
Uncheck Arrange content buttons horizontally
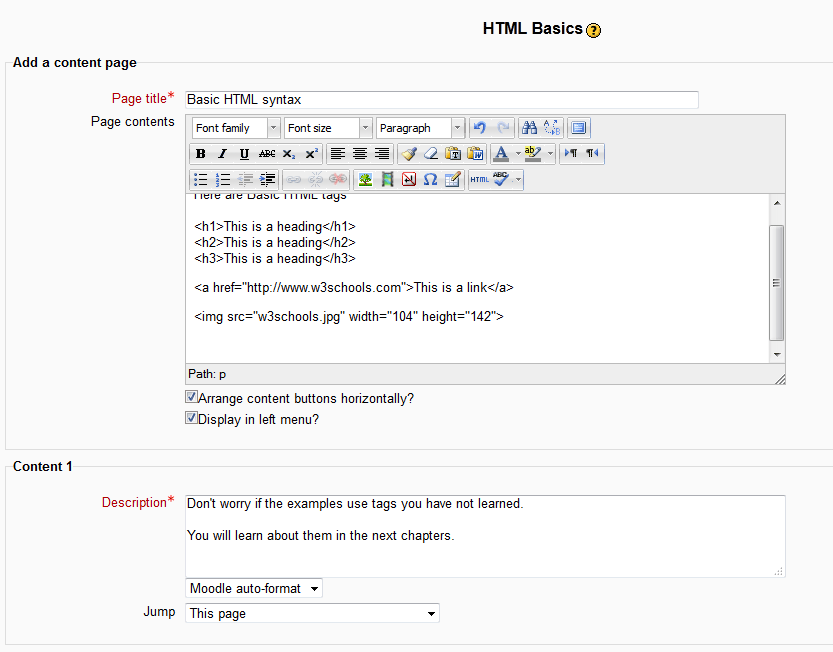click(192, 397)
